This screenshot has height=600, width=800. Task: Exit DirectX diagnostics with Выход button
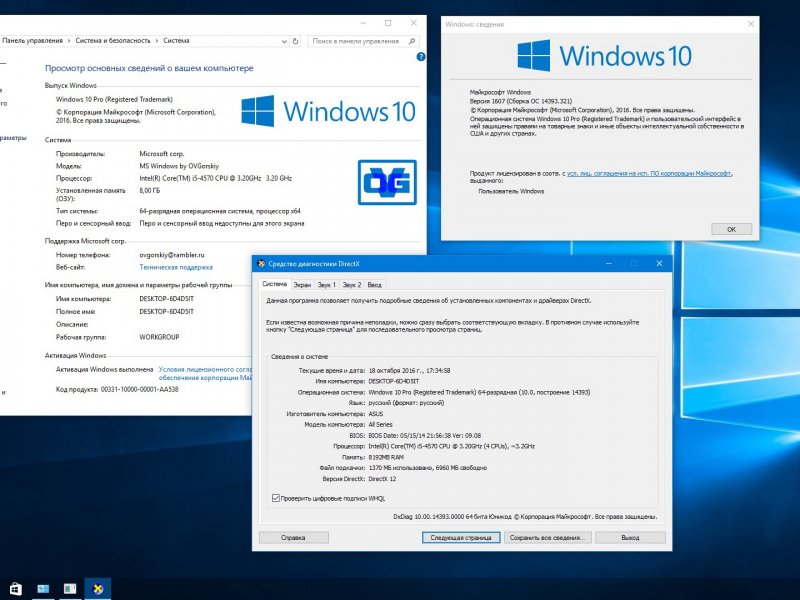point(630,537)
